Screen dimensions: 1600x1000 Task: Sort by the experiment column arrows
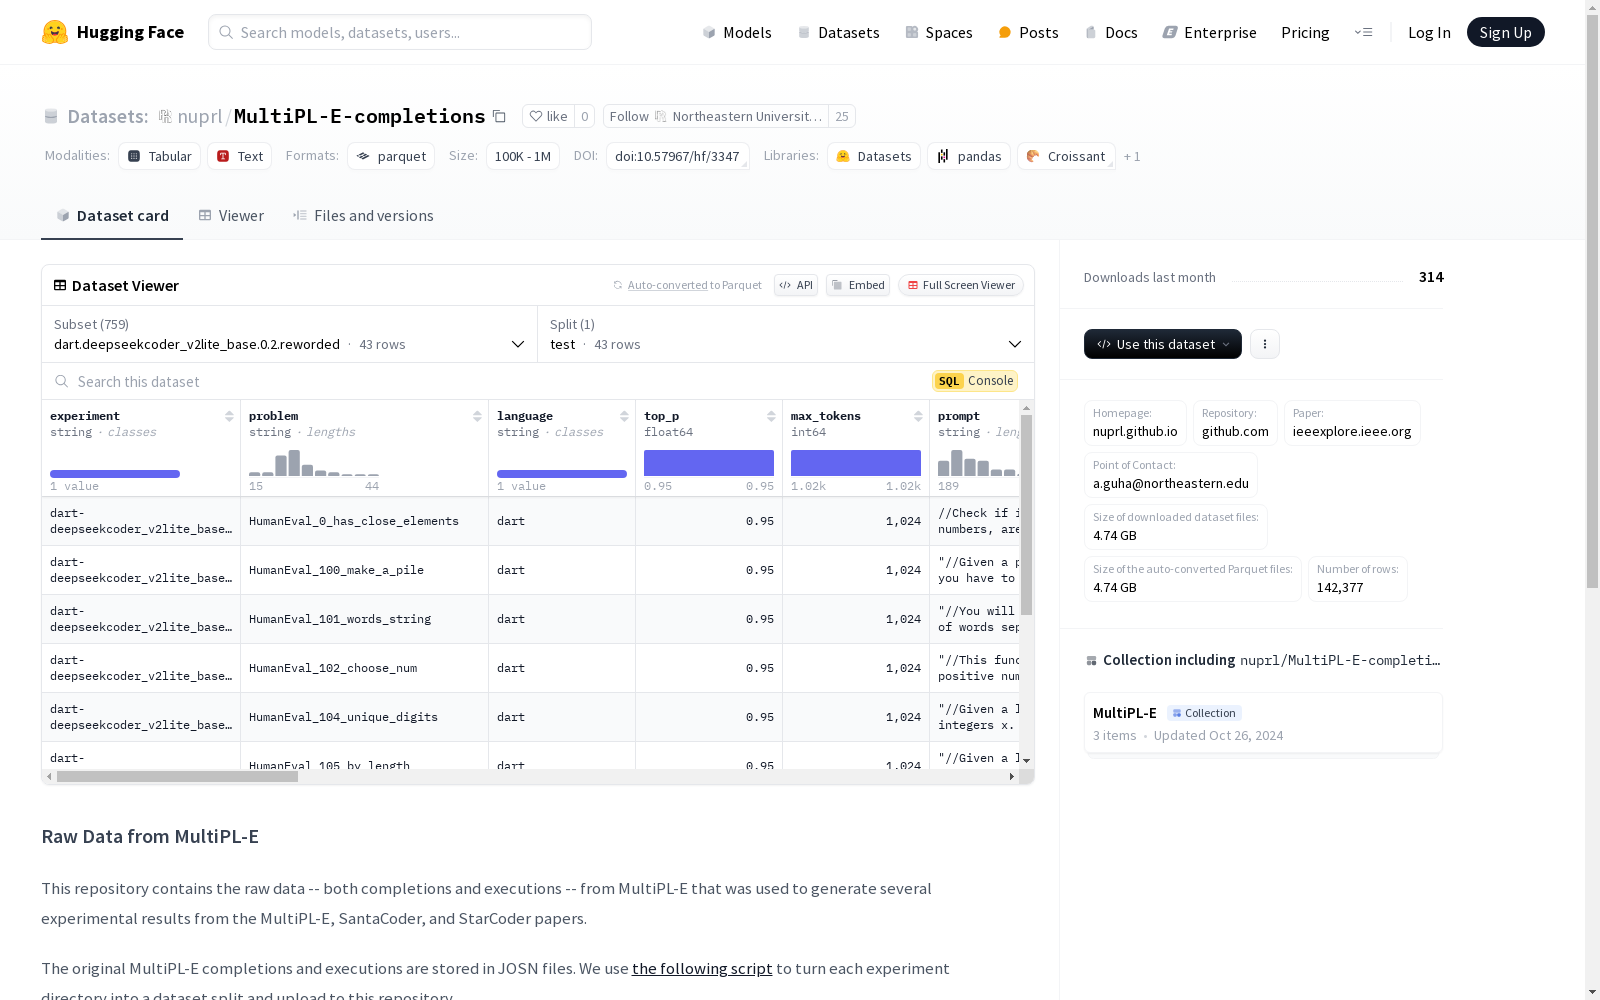229,416
